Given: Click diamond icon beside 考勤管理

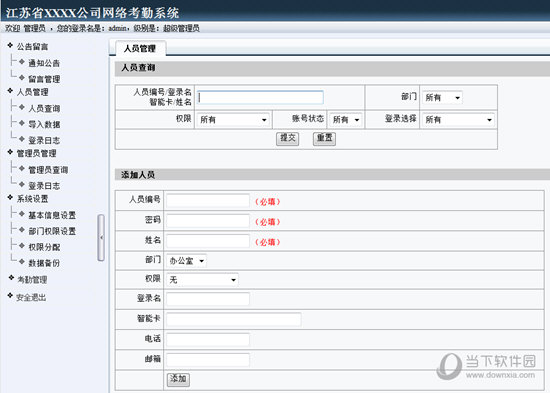Looking at the screenshot, I should (11, 278).
